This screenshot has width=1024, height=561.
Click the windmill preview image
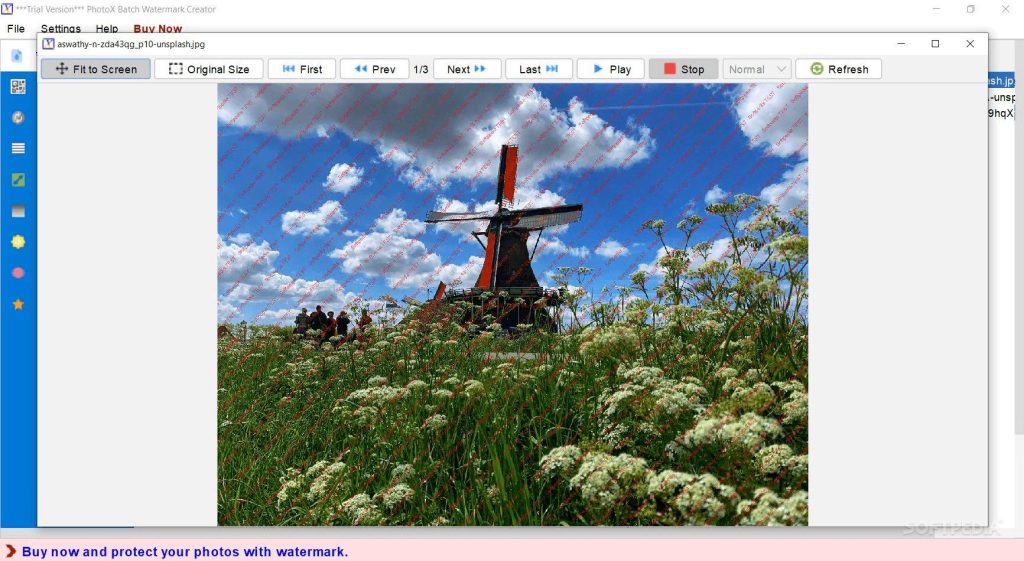pyautogui.click(x=513, y=304)
